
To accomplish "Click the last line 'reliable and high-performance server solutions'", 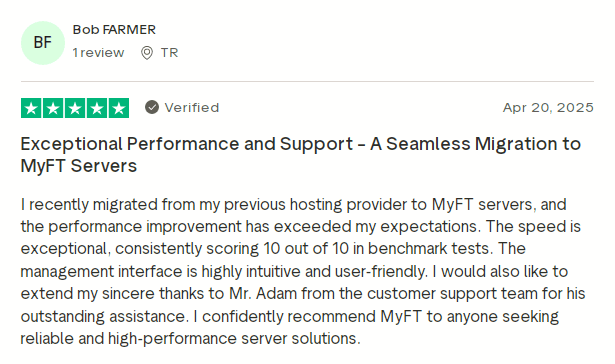I will point(190,339).
